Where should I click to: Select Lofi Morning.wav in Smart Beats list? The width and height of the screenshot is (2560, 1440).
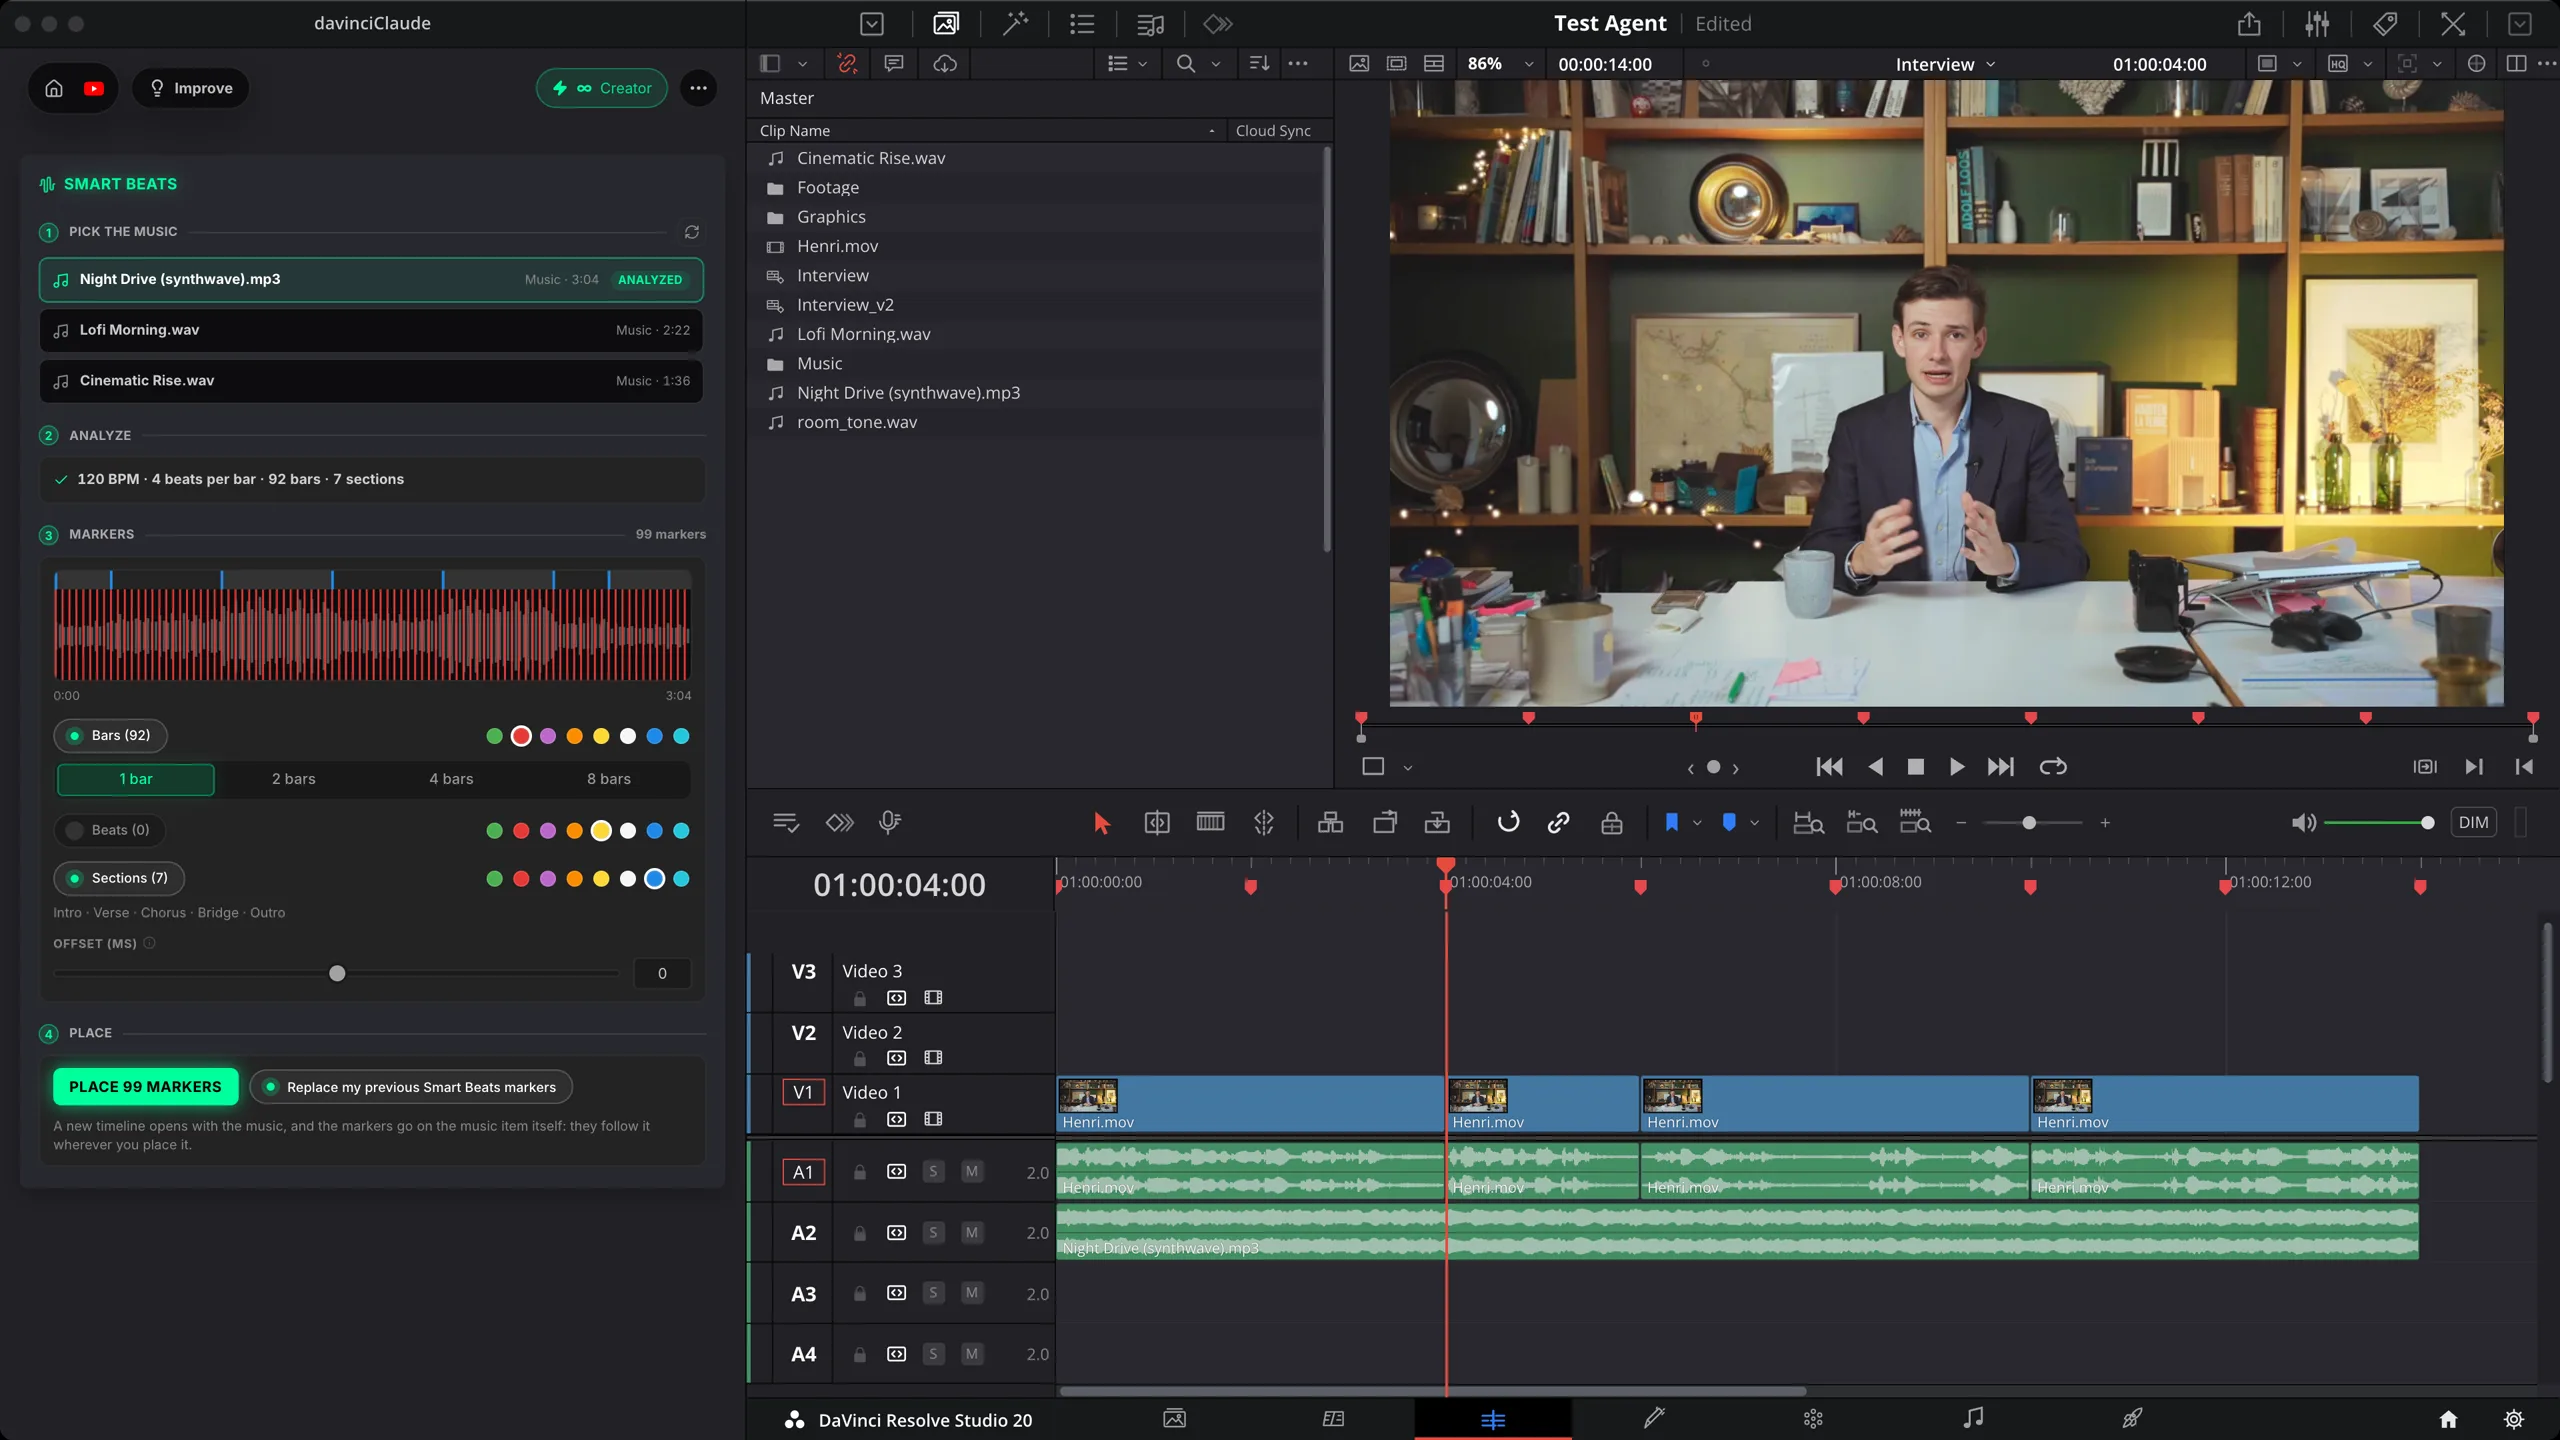[x=370, y=330]
